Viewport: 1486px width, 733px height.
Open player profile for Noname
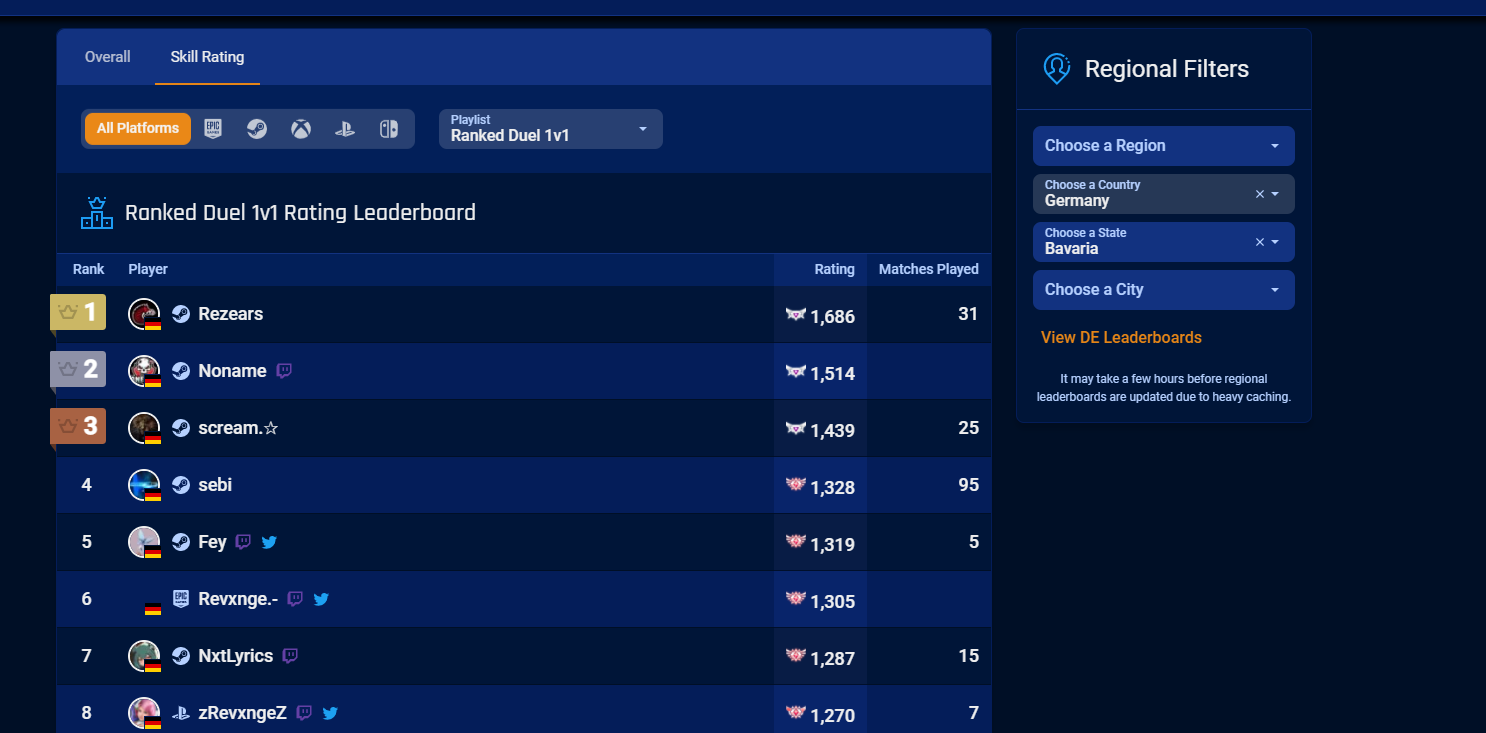click(232, 371)
